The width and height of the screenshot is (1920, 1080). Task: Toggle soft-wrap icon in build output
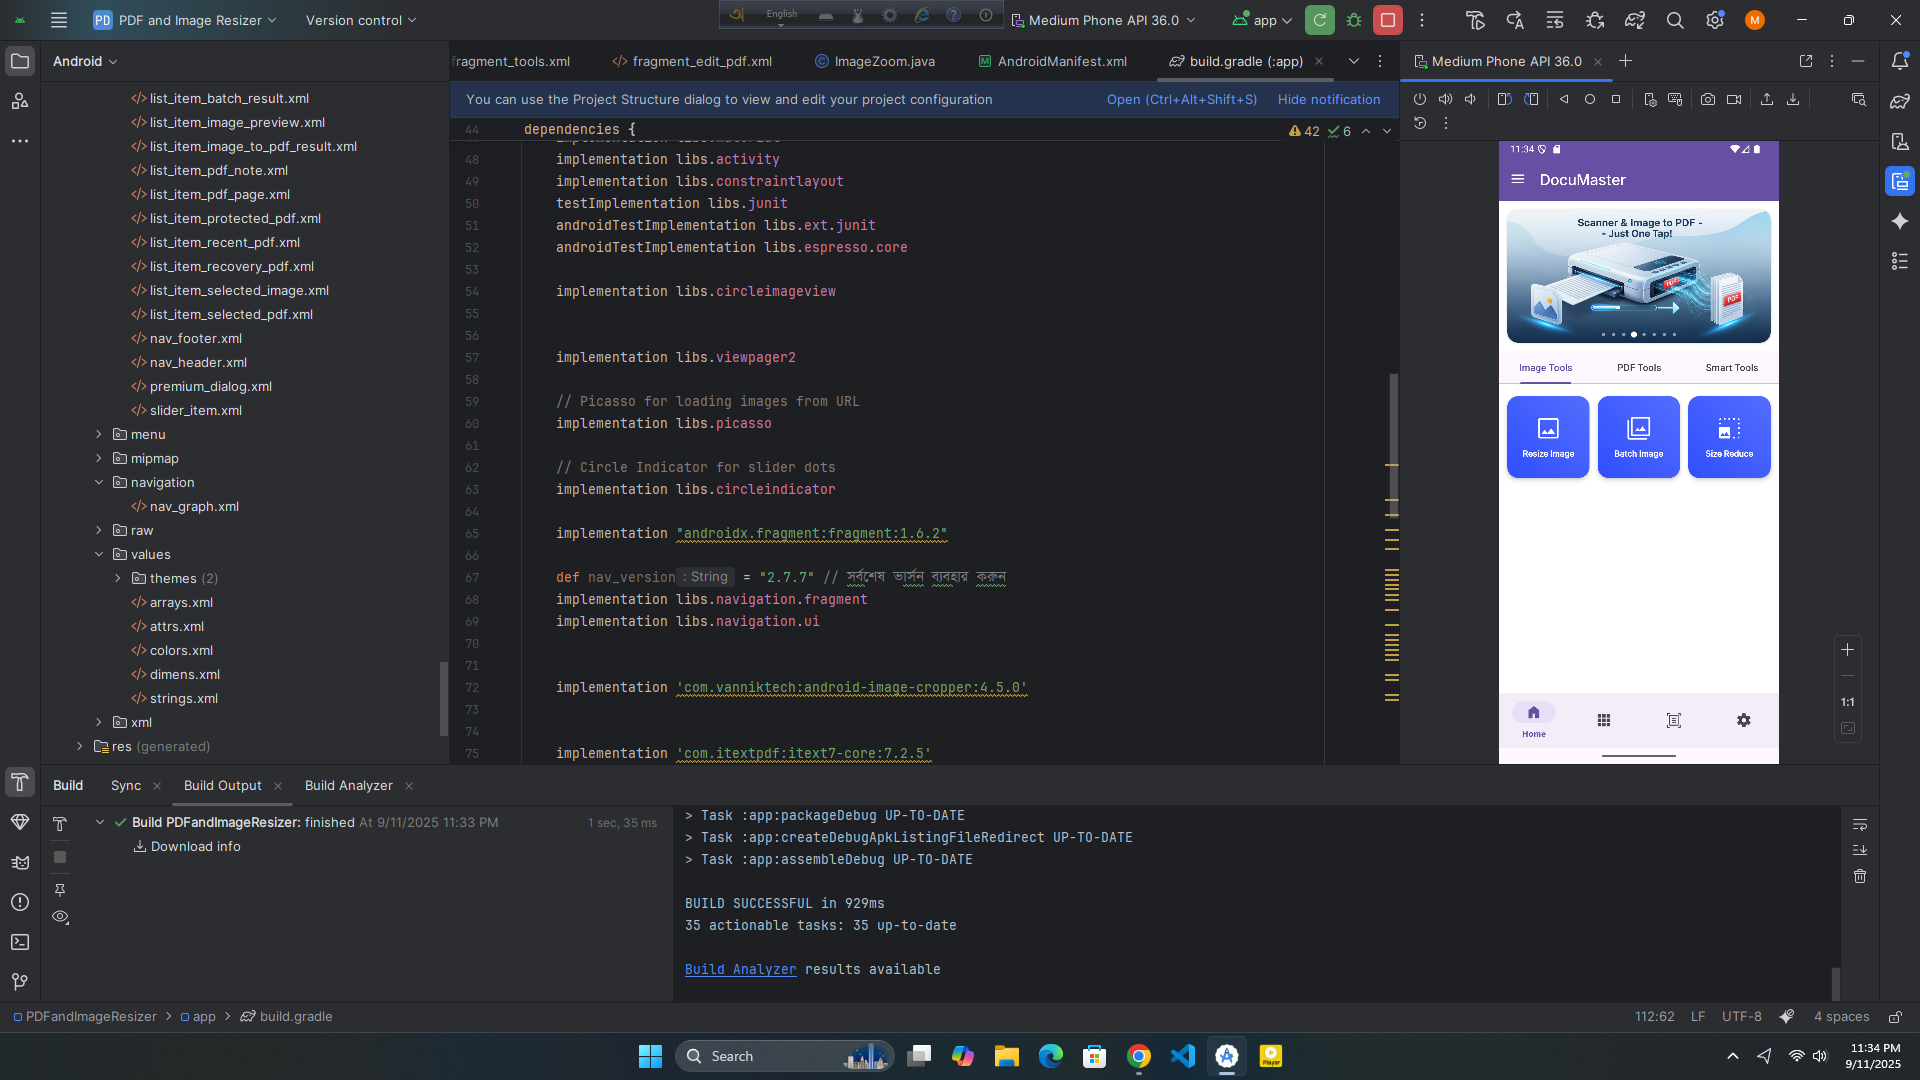click(1860, 825)
